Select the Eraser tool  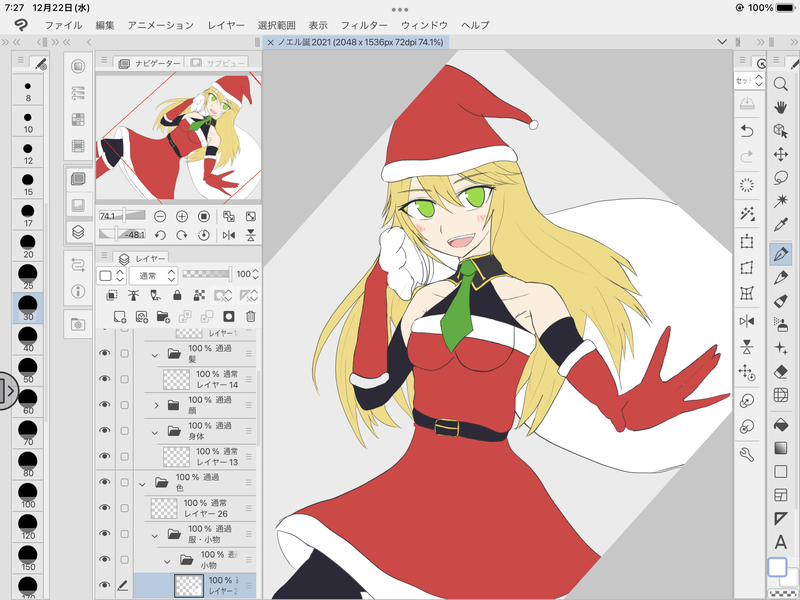(780, 371)
